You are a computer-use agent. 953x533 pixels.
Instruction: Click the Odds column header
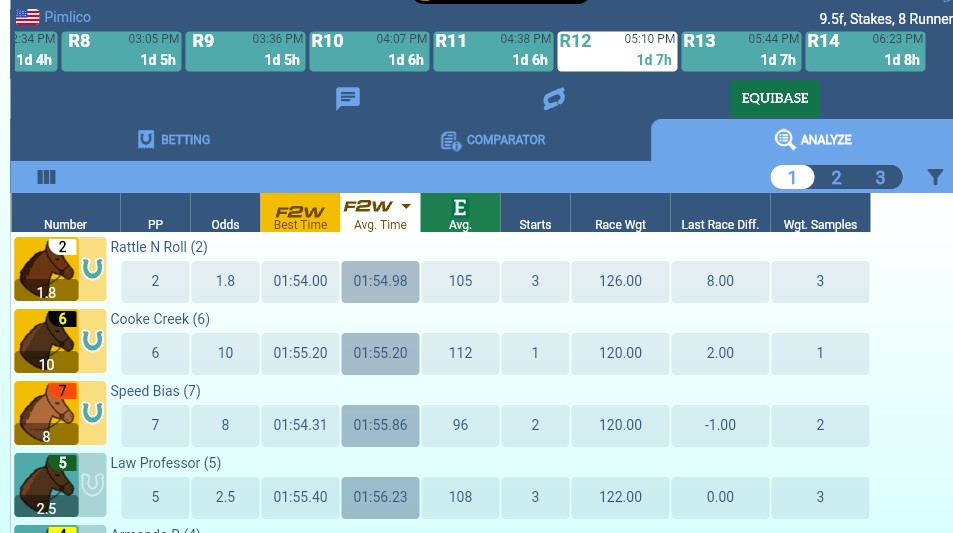[225, 213]
